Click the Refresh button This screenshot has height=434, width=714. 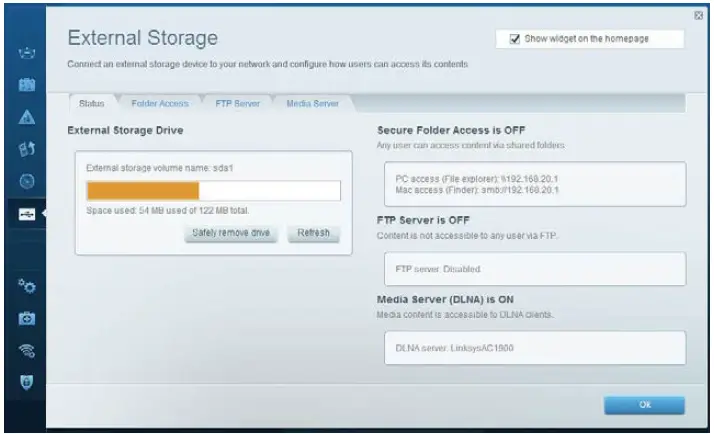(313, 233)
